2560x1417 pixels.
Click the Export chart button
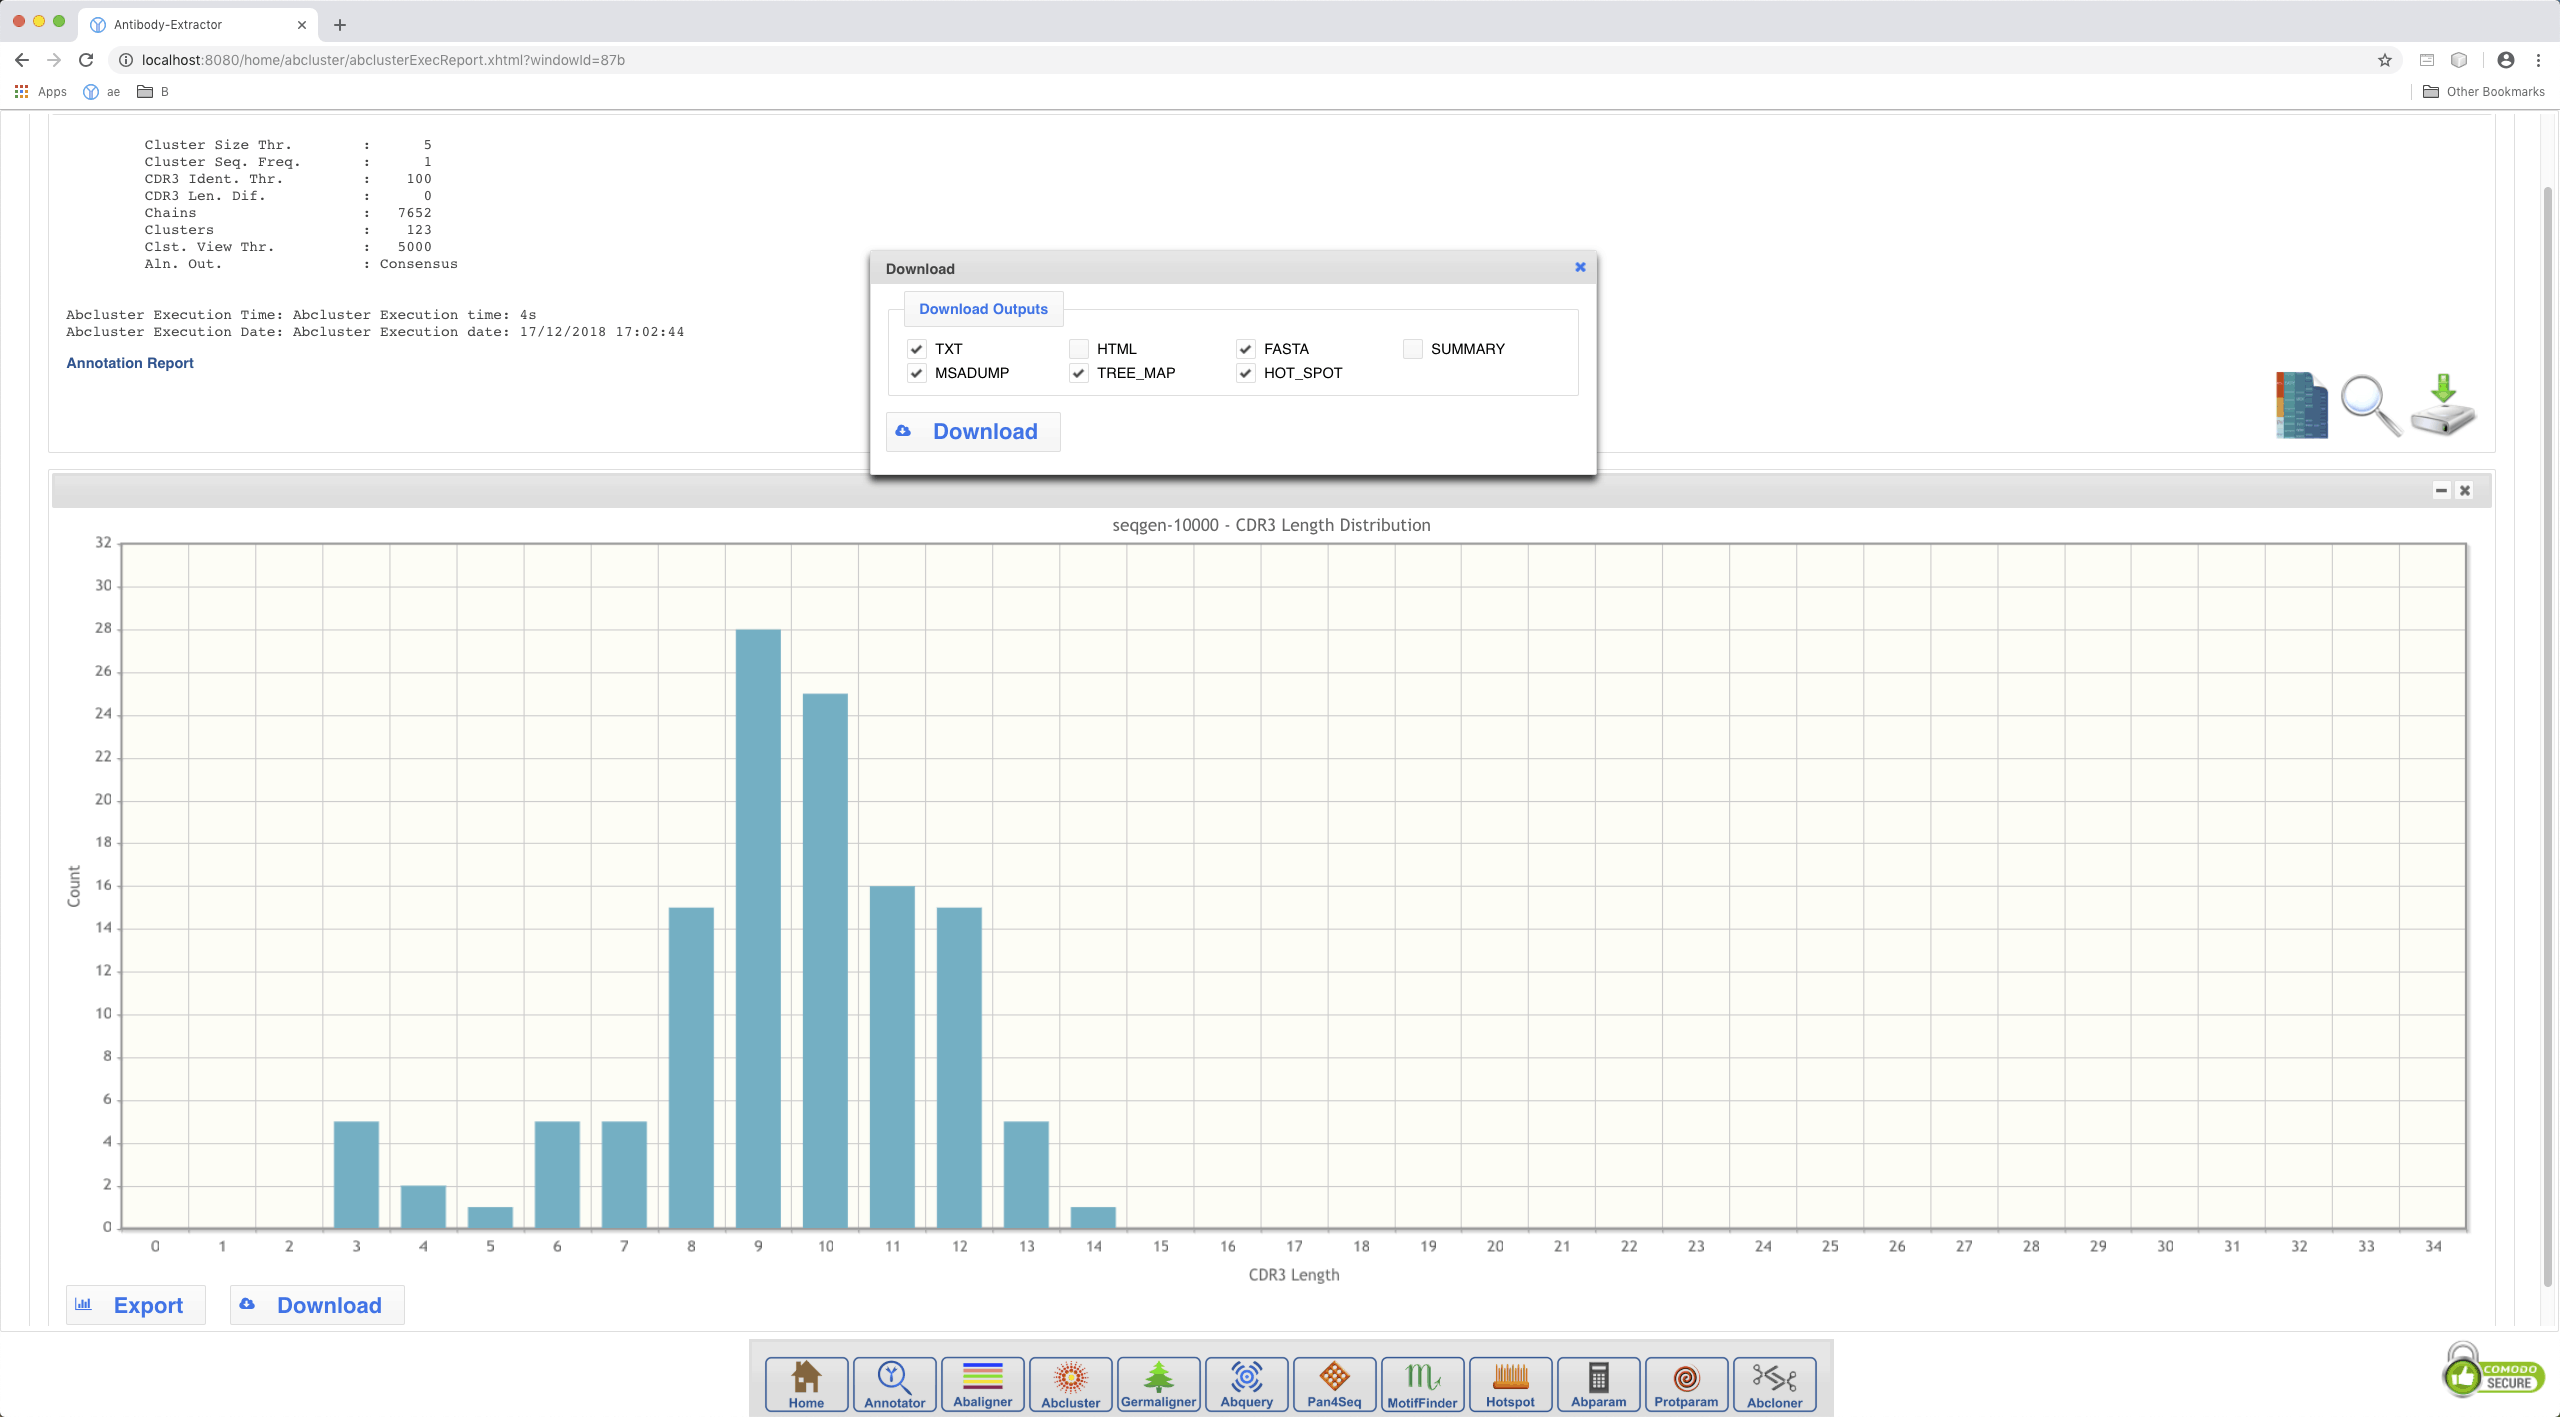click(136, 1305)
